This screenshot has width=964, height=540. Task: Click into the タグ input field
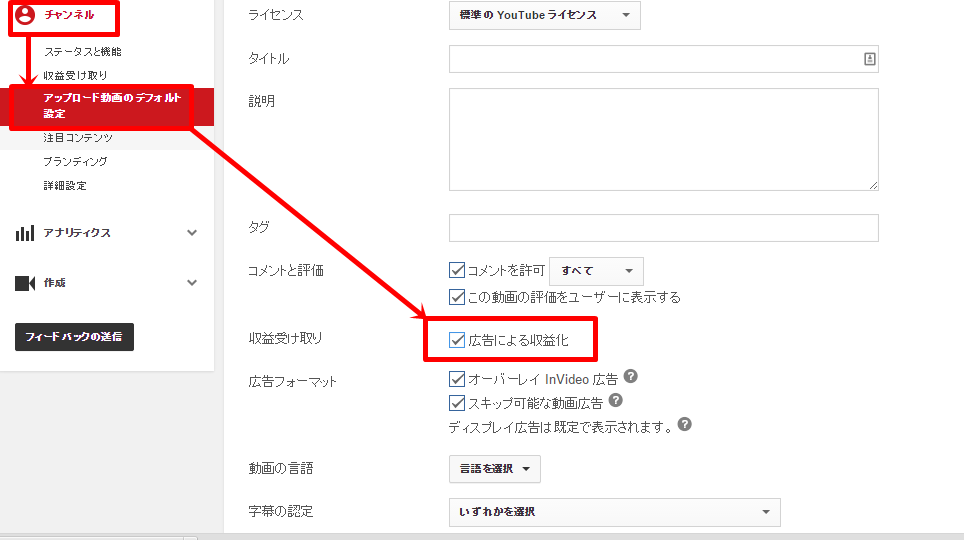coord(663,228)
